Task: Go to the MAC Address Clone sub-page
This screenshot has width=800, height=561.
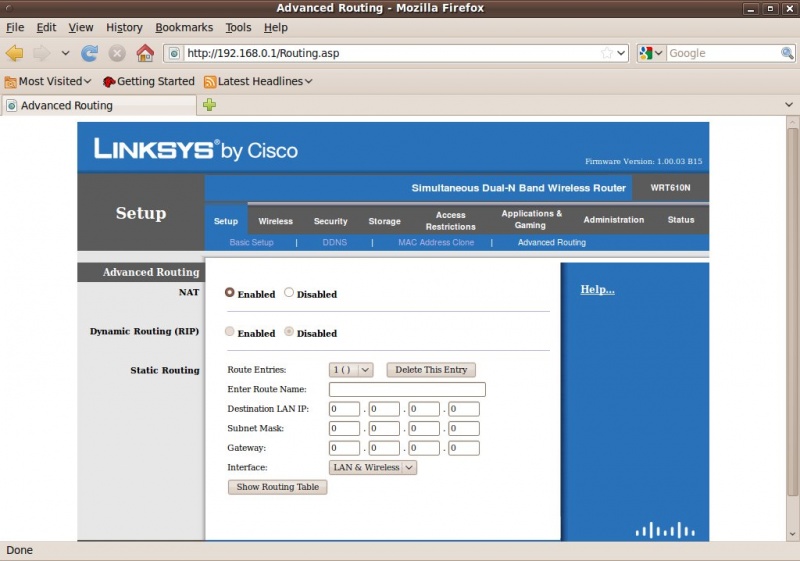Action: 436,242
